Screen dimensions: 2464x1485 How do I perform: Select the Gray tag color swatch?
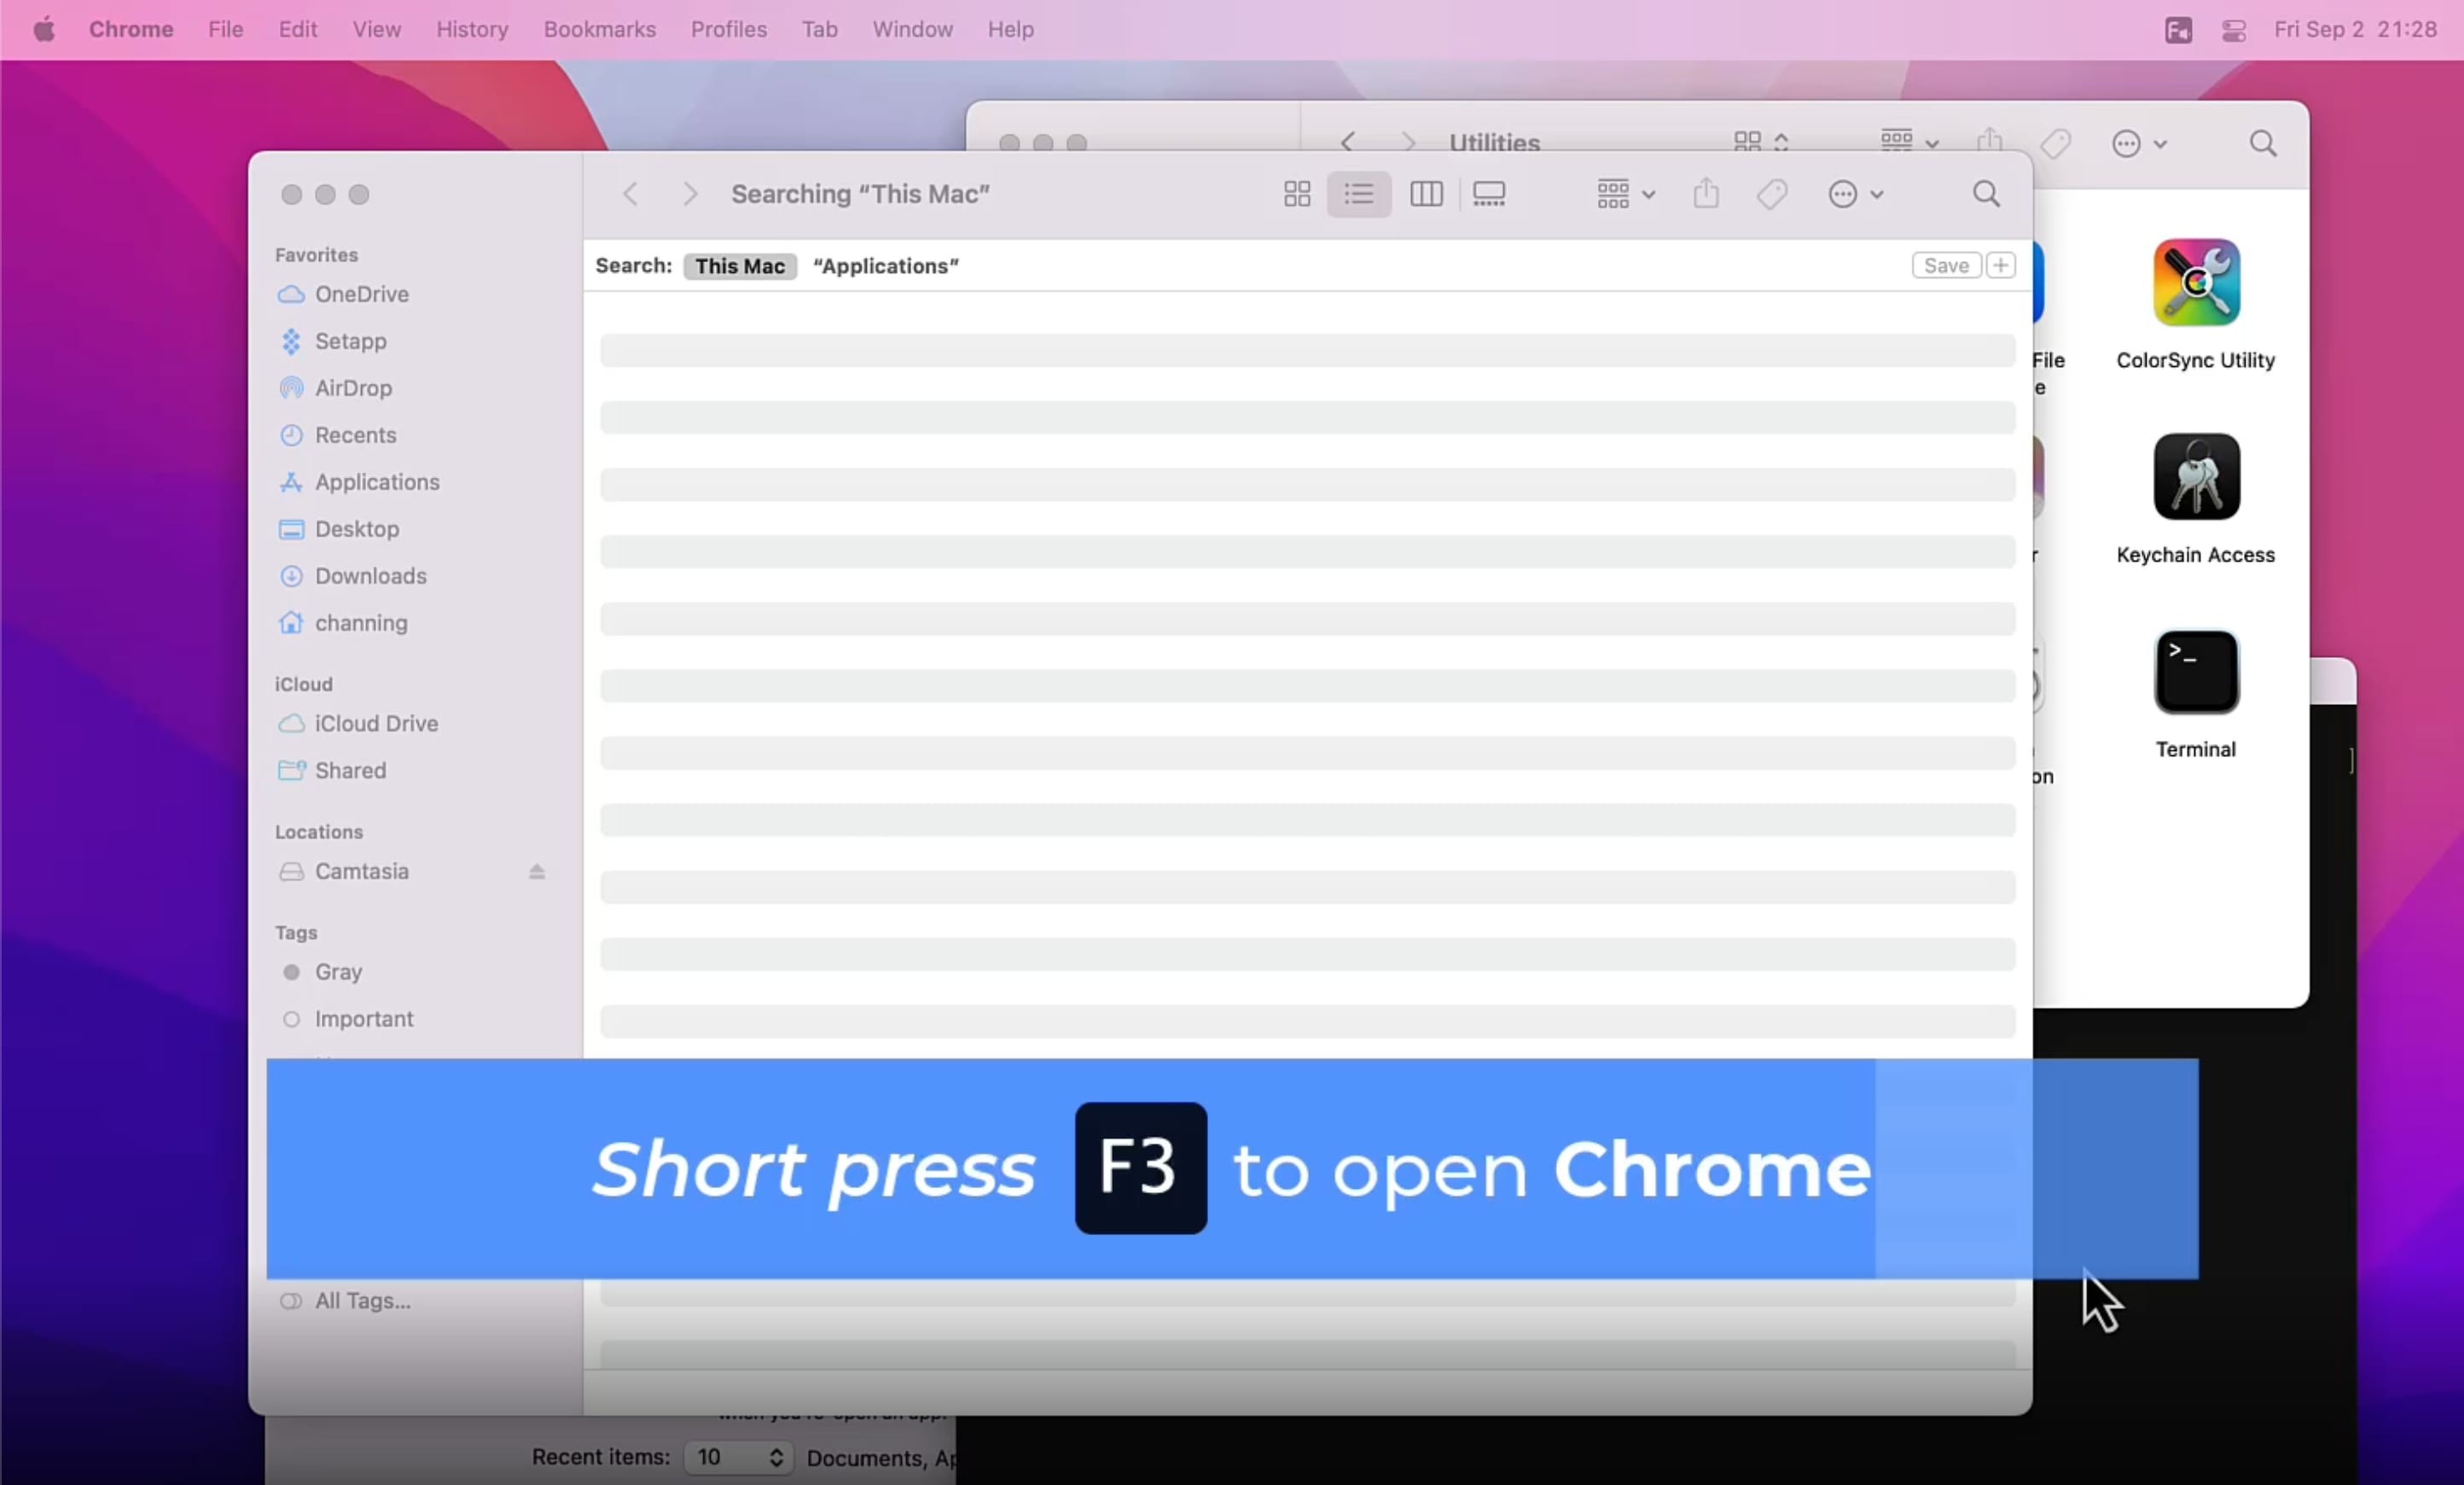point(291,972)
